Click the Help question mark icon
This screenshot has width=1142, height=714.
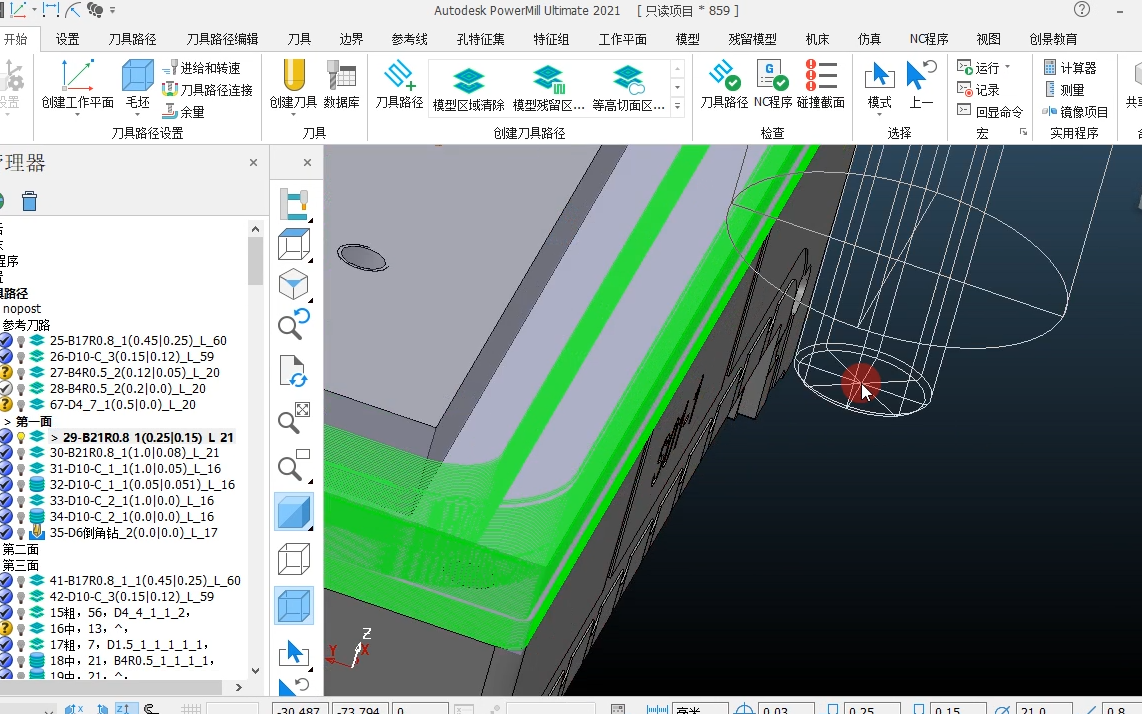point(1082,9)
